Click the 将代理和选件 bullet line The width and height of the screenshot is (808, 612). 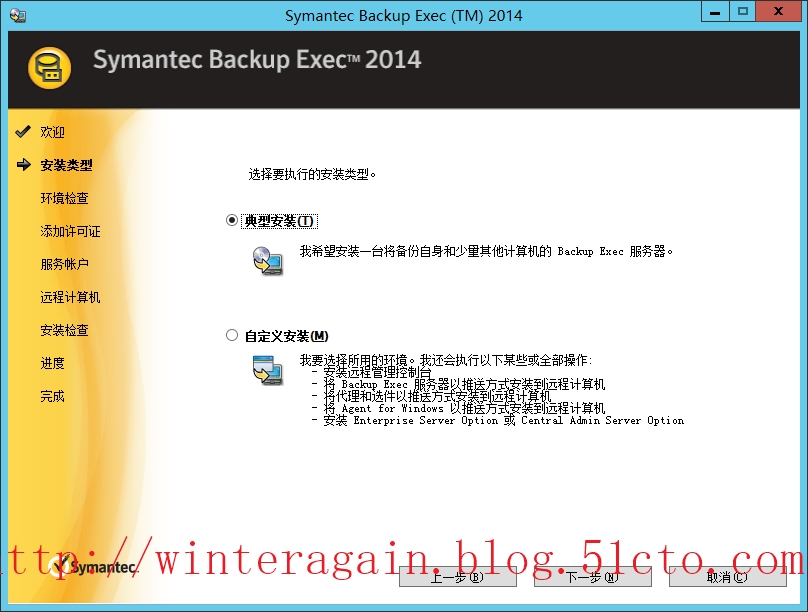431,396
